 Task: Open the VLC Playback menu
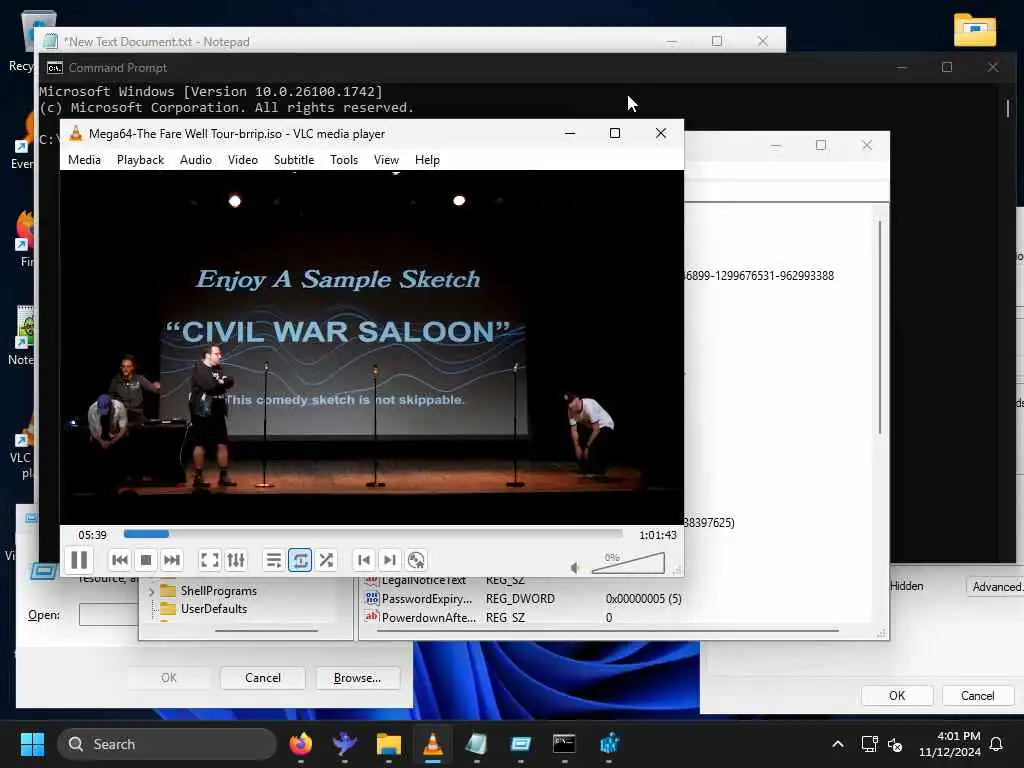point(140,160)
